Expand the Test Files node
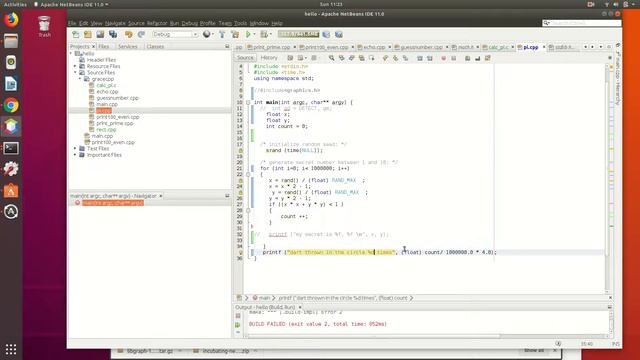Viewport: 640px width, 360px height. (x=76, y=149)
